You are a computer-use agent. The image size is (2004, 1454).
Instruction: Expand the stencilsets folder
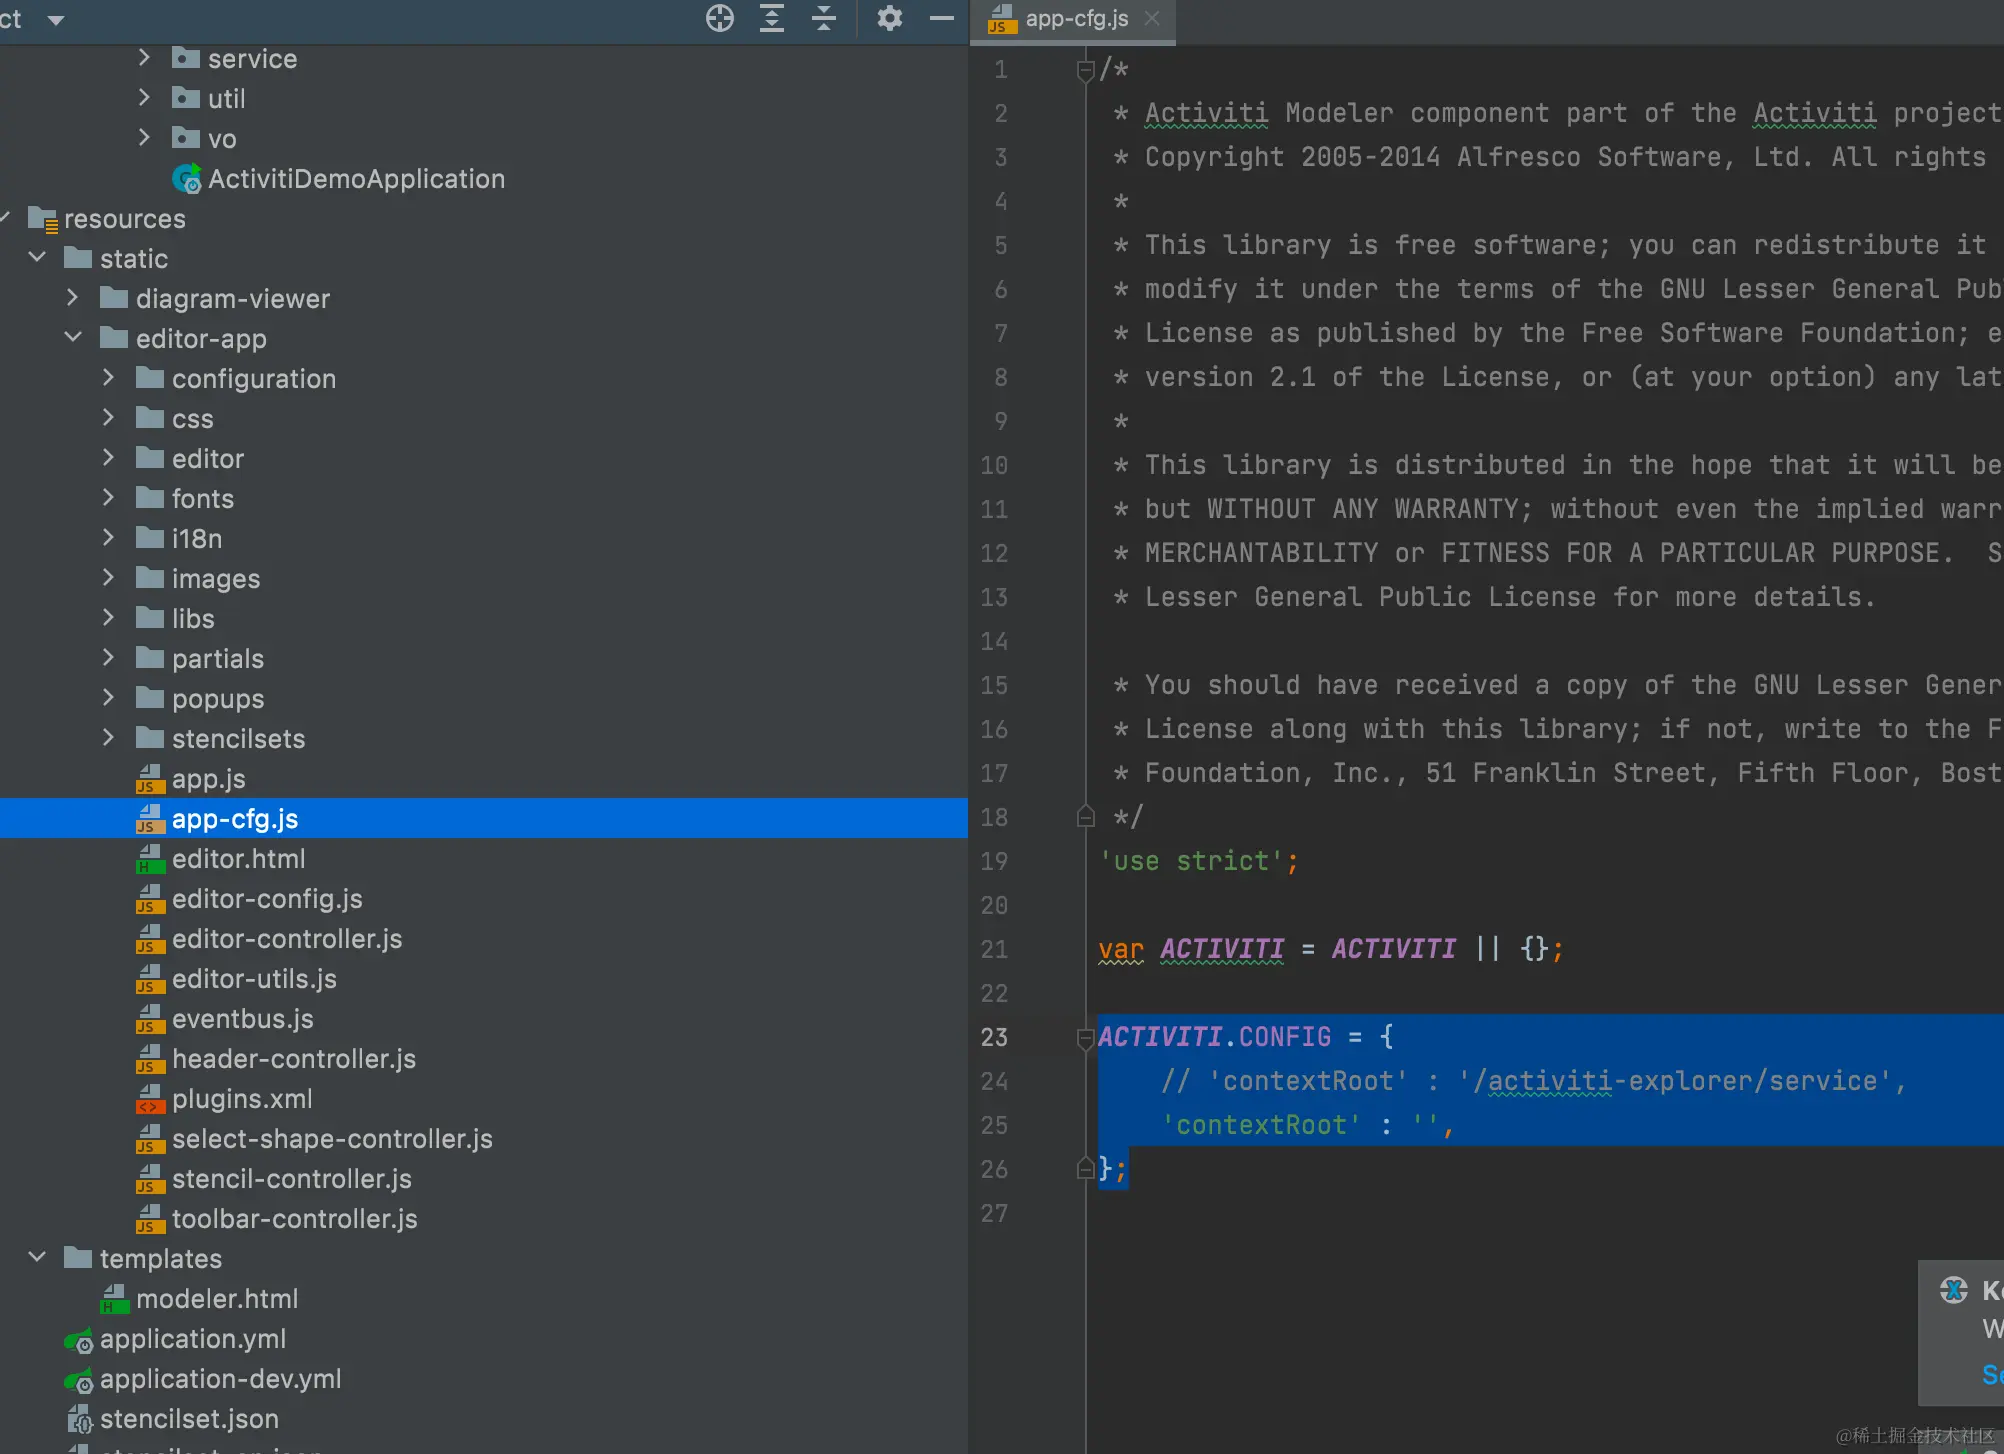109,738
